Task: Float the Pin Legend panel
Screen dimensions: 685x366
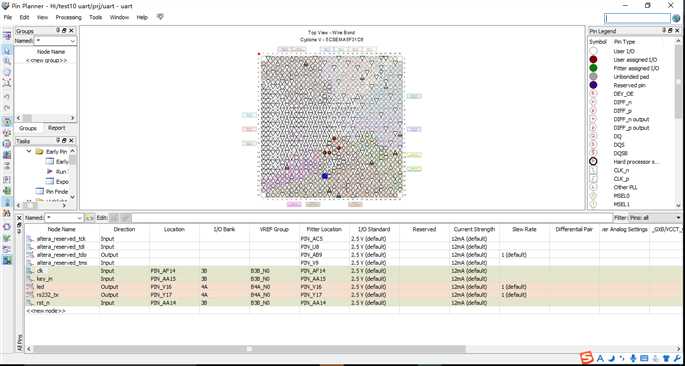Action: click(x=671, y=31)
